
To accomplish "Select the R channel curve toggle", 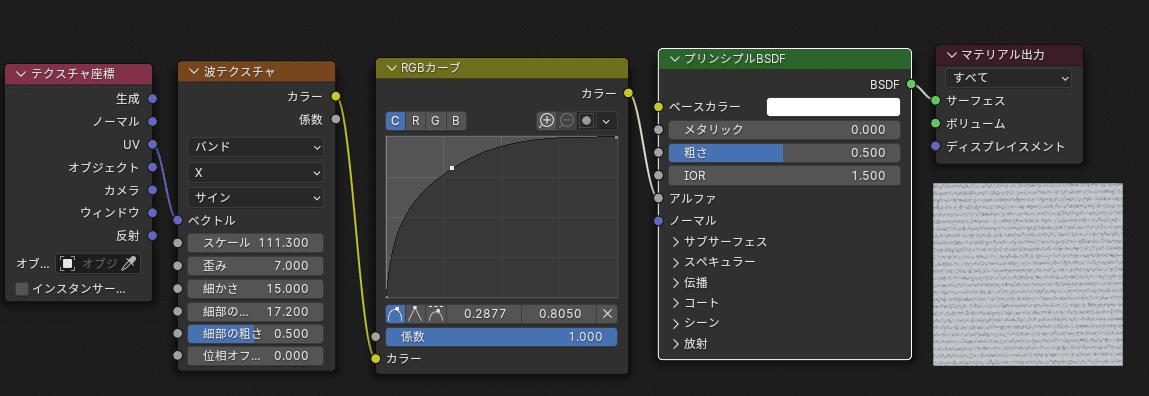I will pos(415,121).
